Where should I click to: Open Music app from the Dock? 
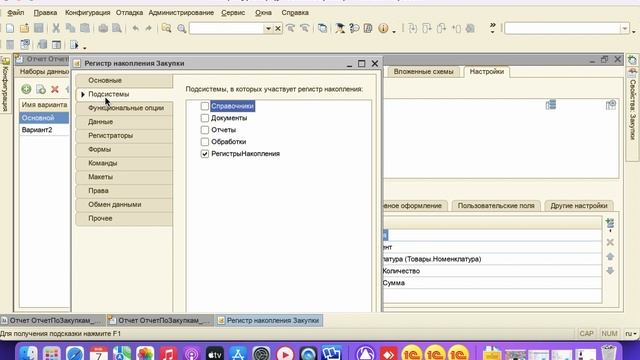coord(168,353)
